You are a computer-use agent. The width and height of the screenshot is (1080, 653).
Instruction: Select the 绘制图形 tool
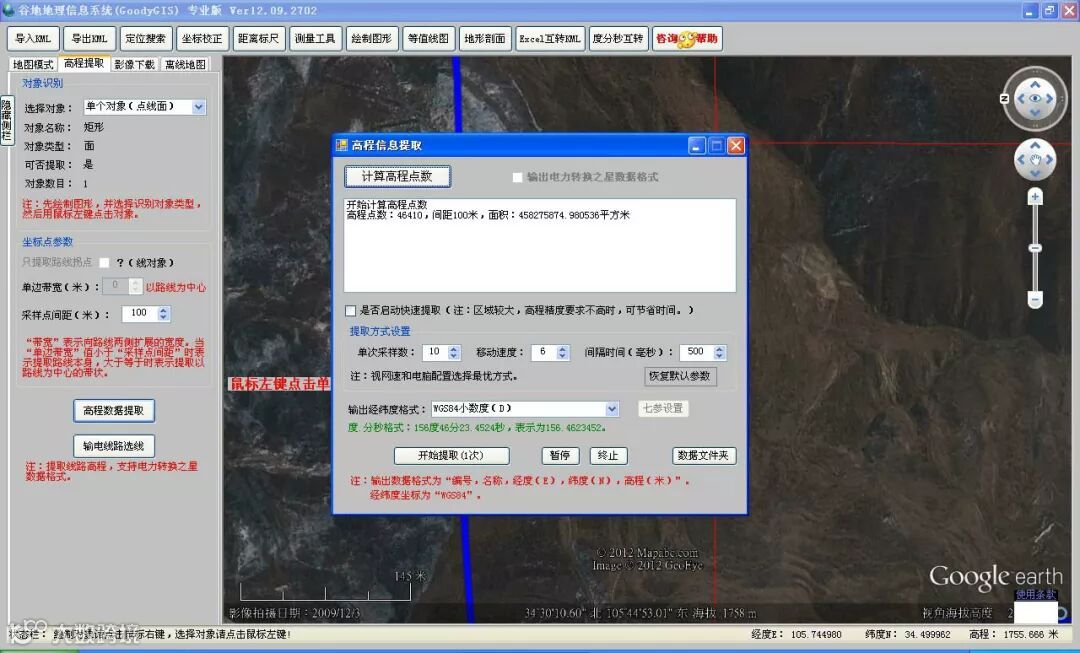pyautogui.click(x=372, y=39)
